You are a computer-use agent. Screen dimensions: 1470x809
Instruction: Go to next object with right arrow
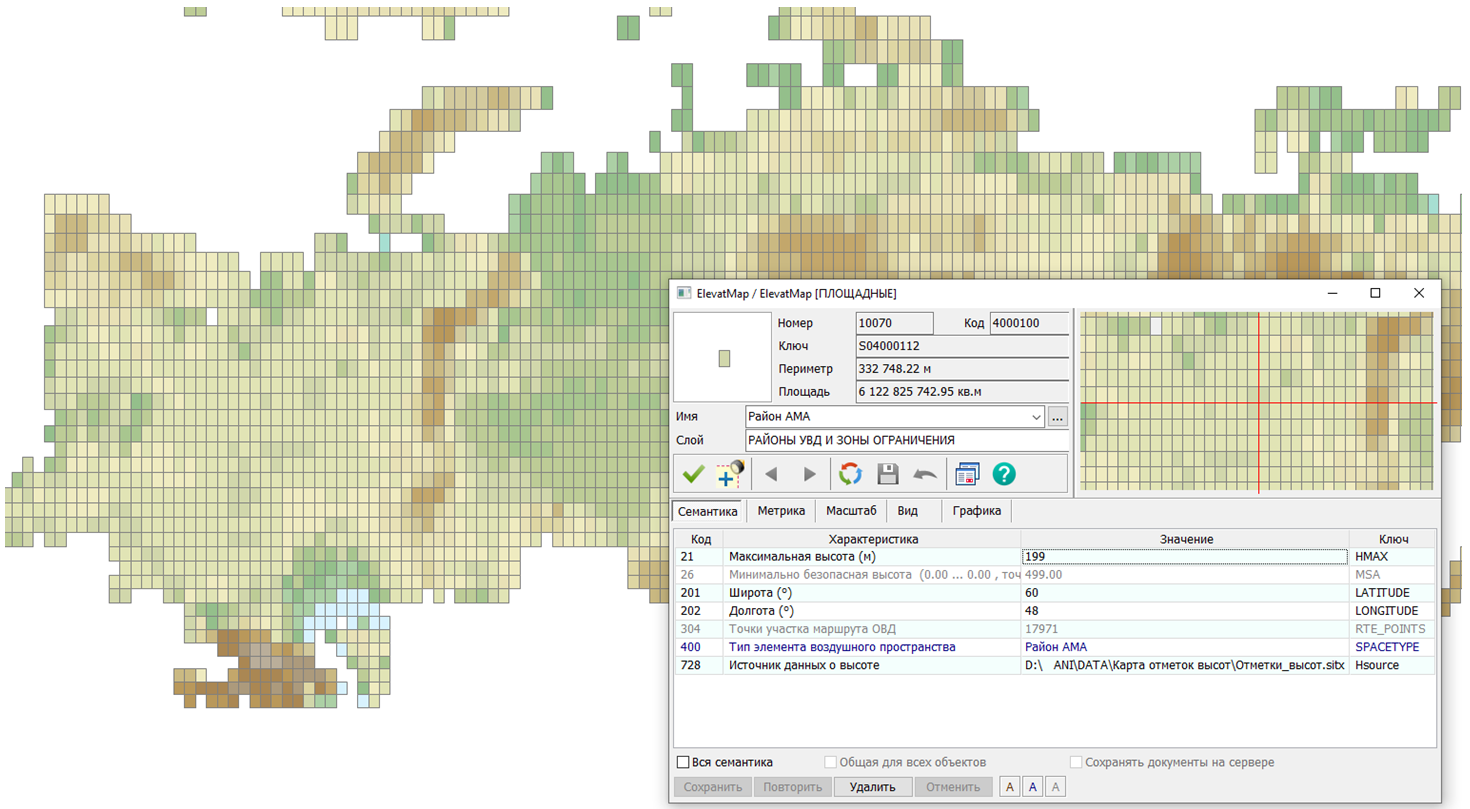(x=810, y=474)
